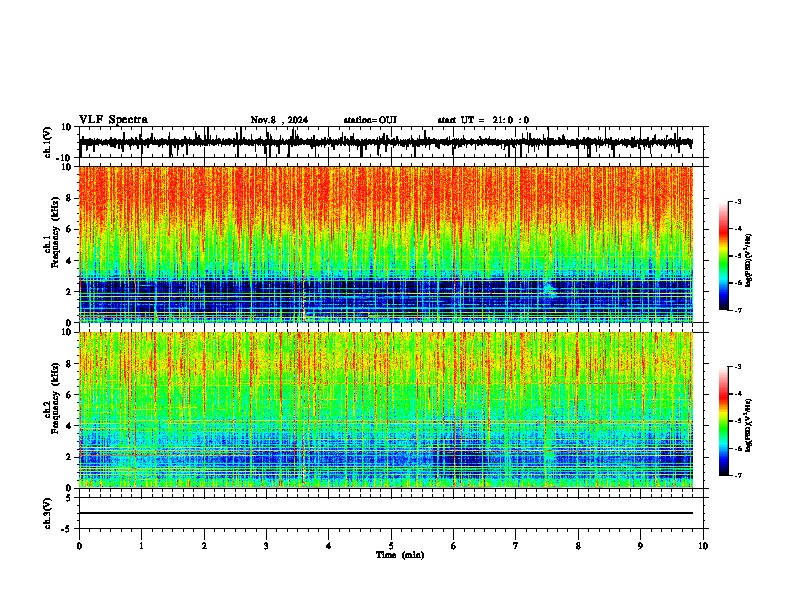Click the '4' kHz tick on ch.2 spectrogram
792x612 pixels.
[70, 425]
